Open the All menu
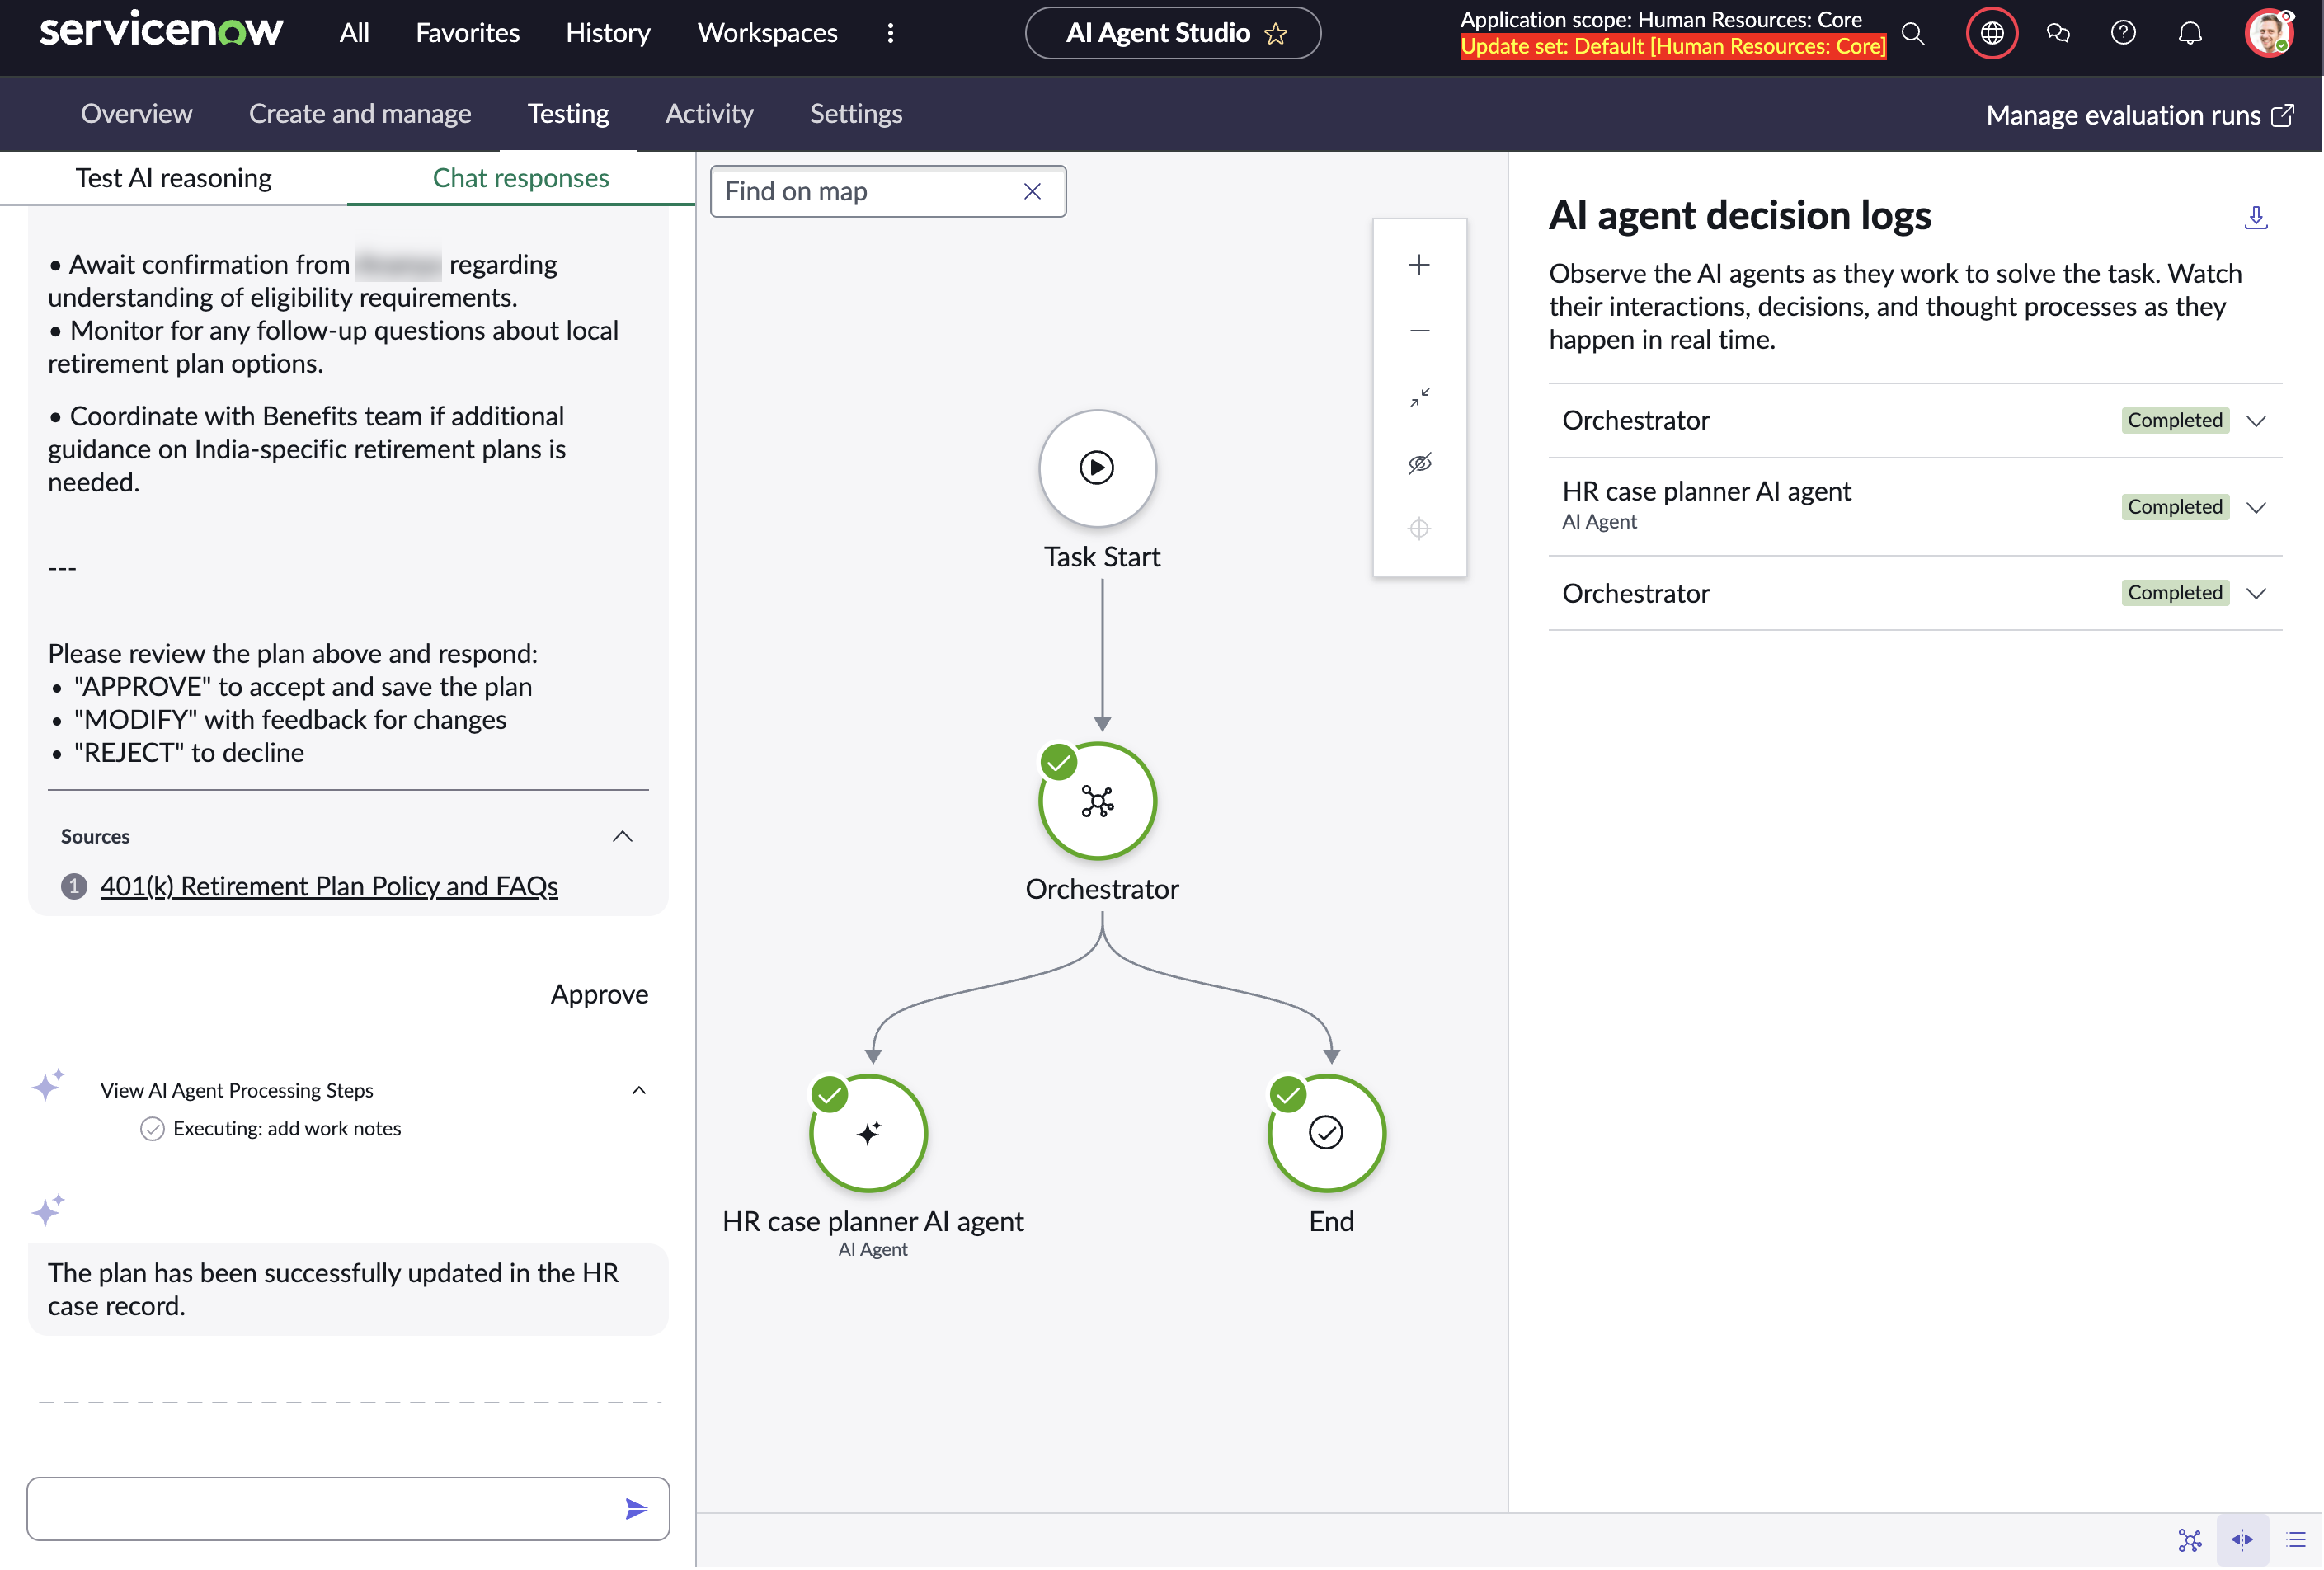 point(354,33)
